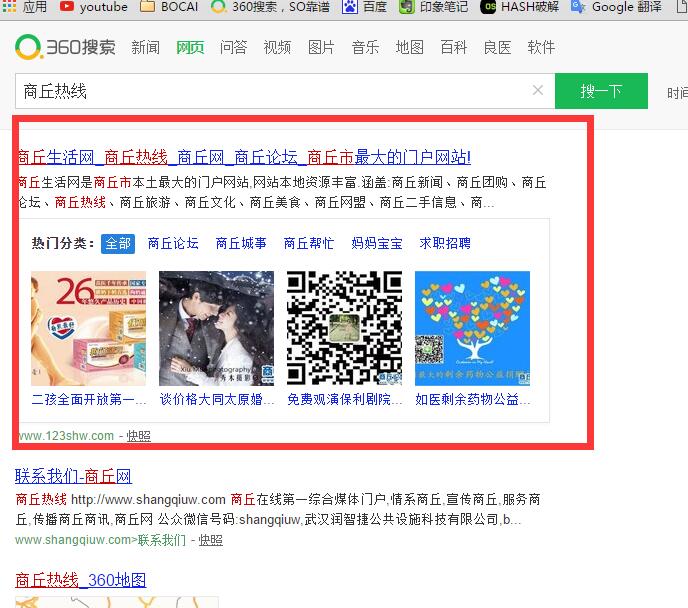The height and width of the screenshot is (608, 688).
Task: Select the 商丘城事 category
Action: pyautogui.click(x=241, y=243)
